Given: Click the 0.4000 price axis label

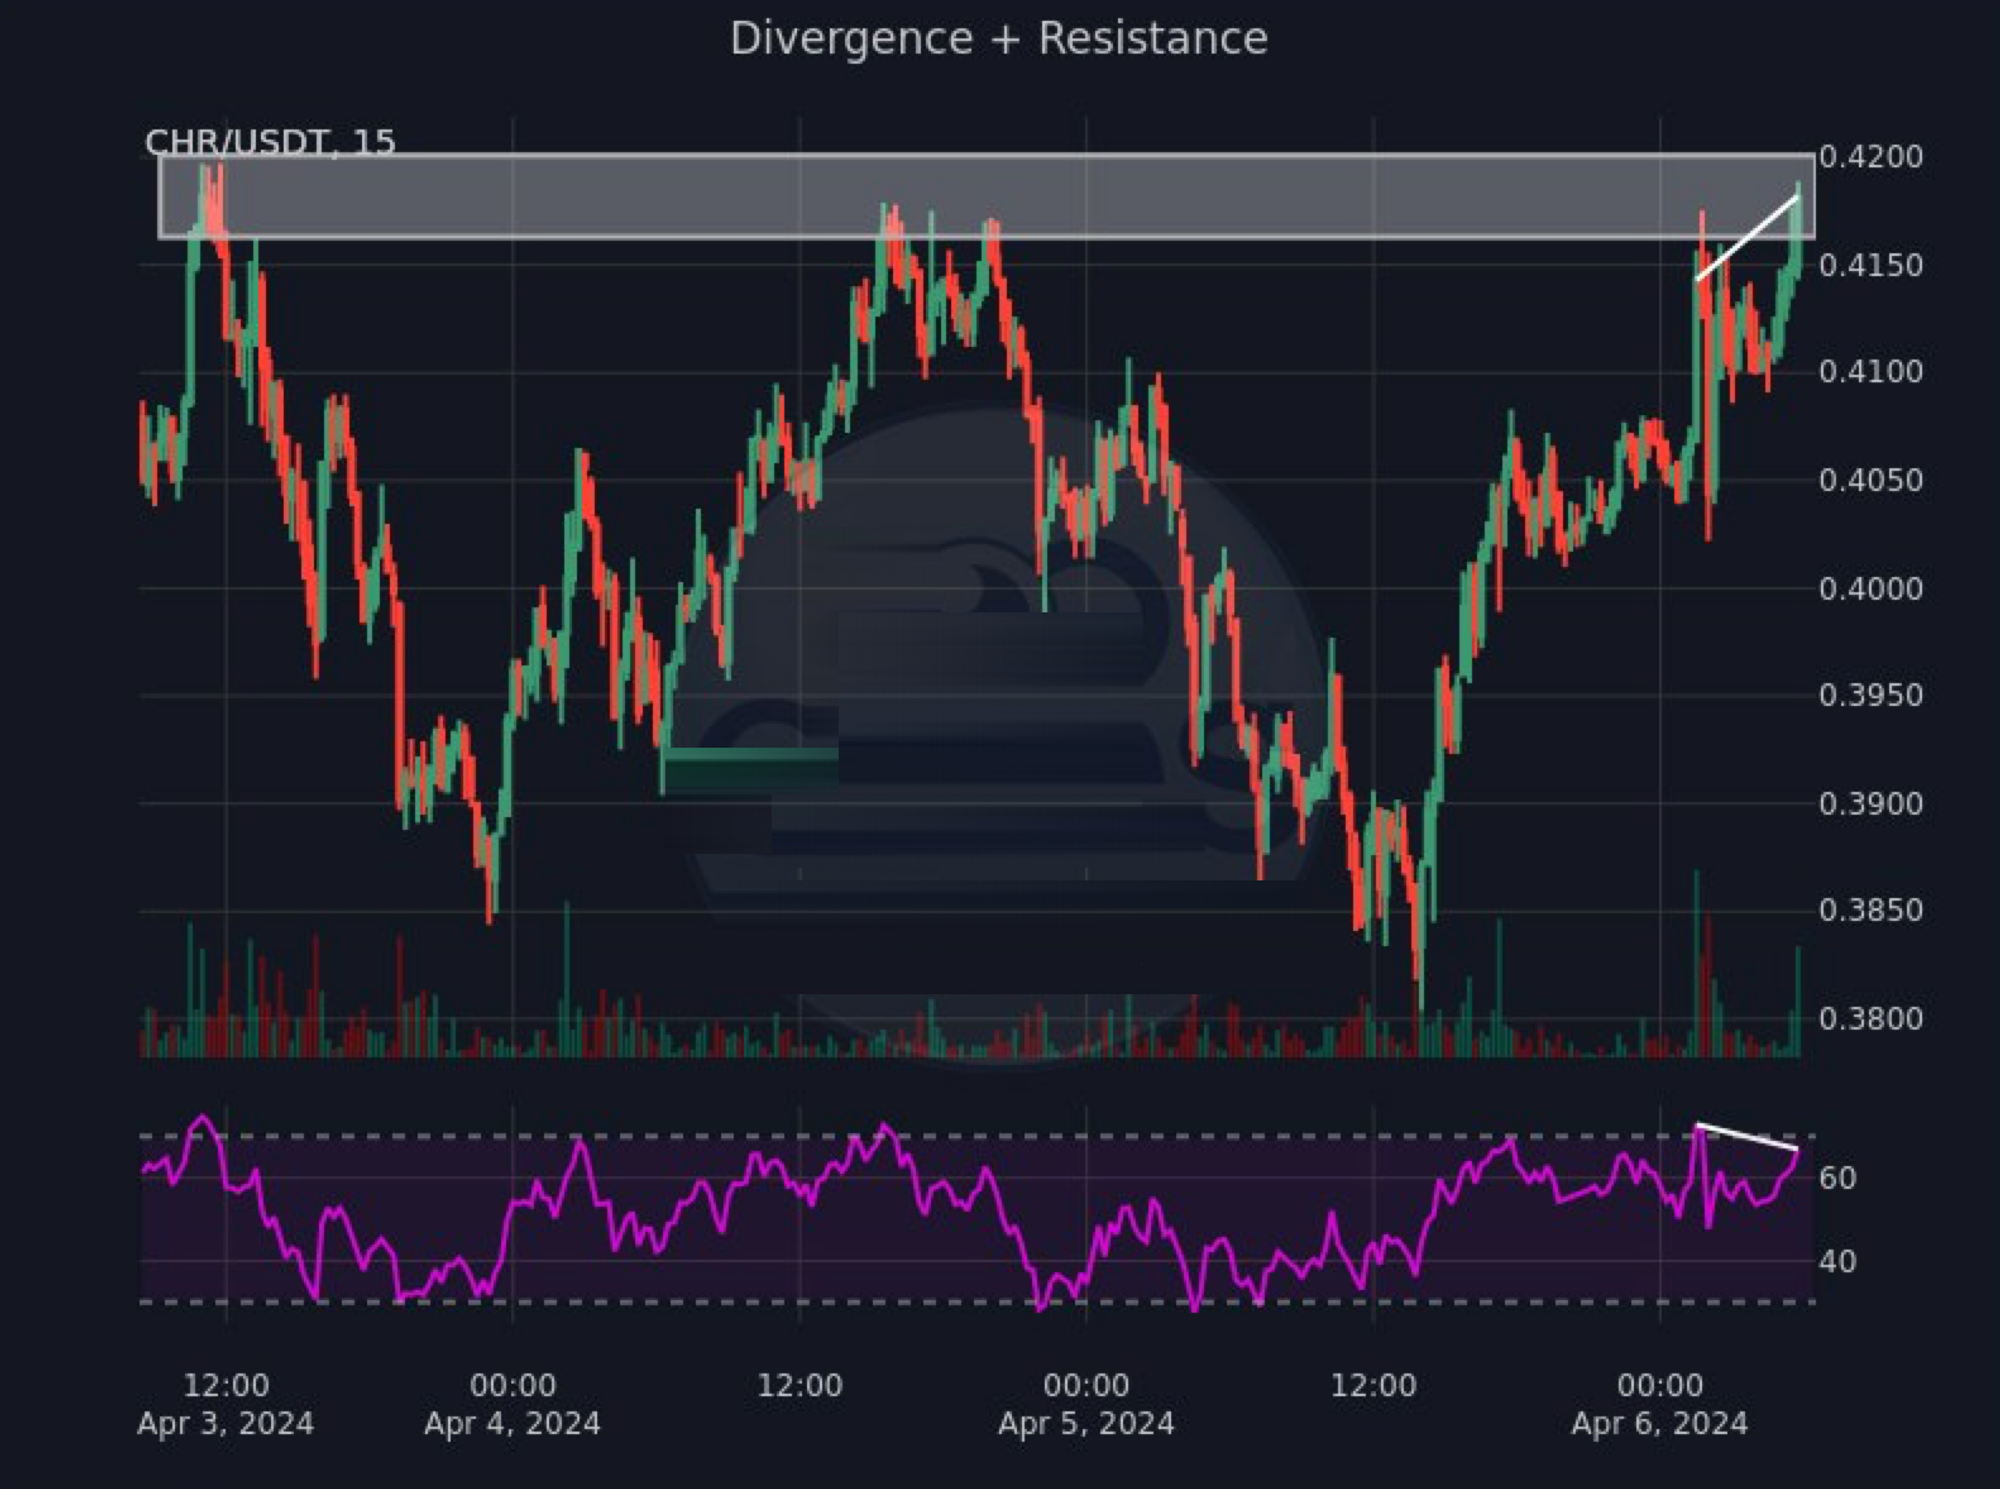Looking at the screenshot, I should point(1870,588).
